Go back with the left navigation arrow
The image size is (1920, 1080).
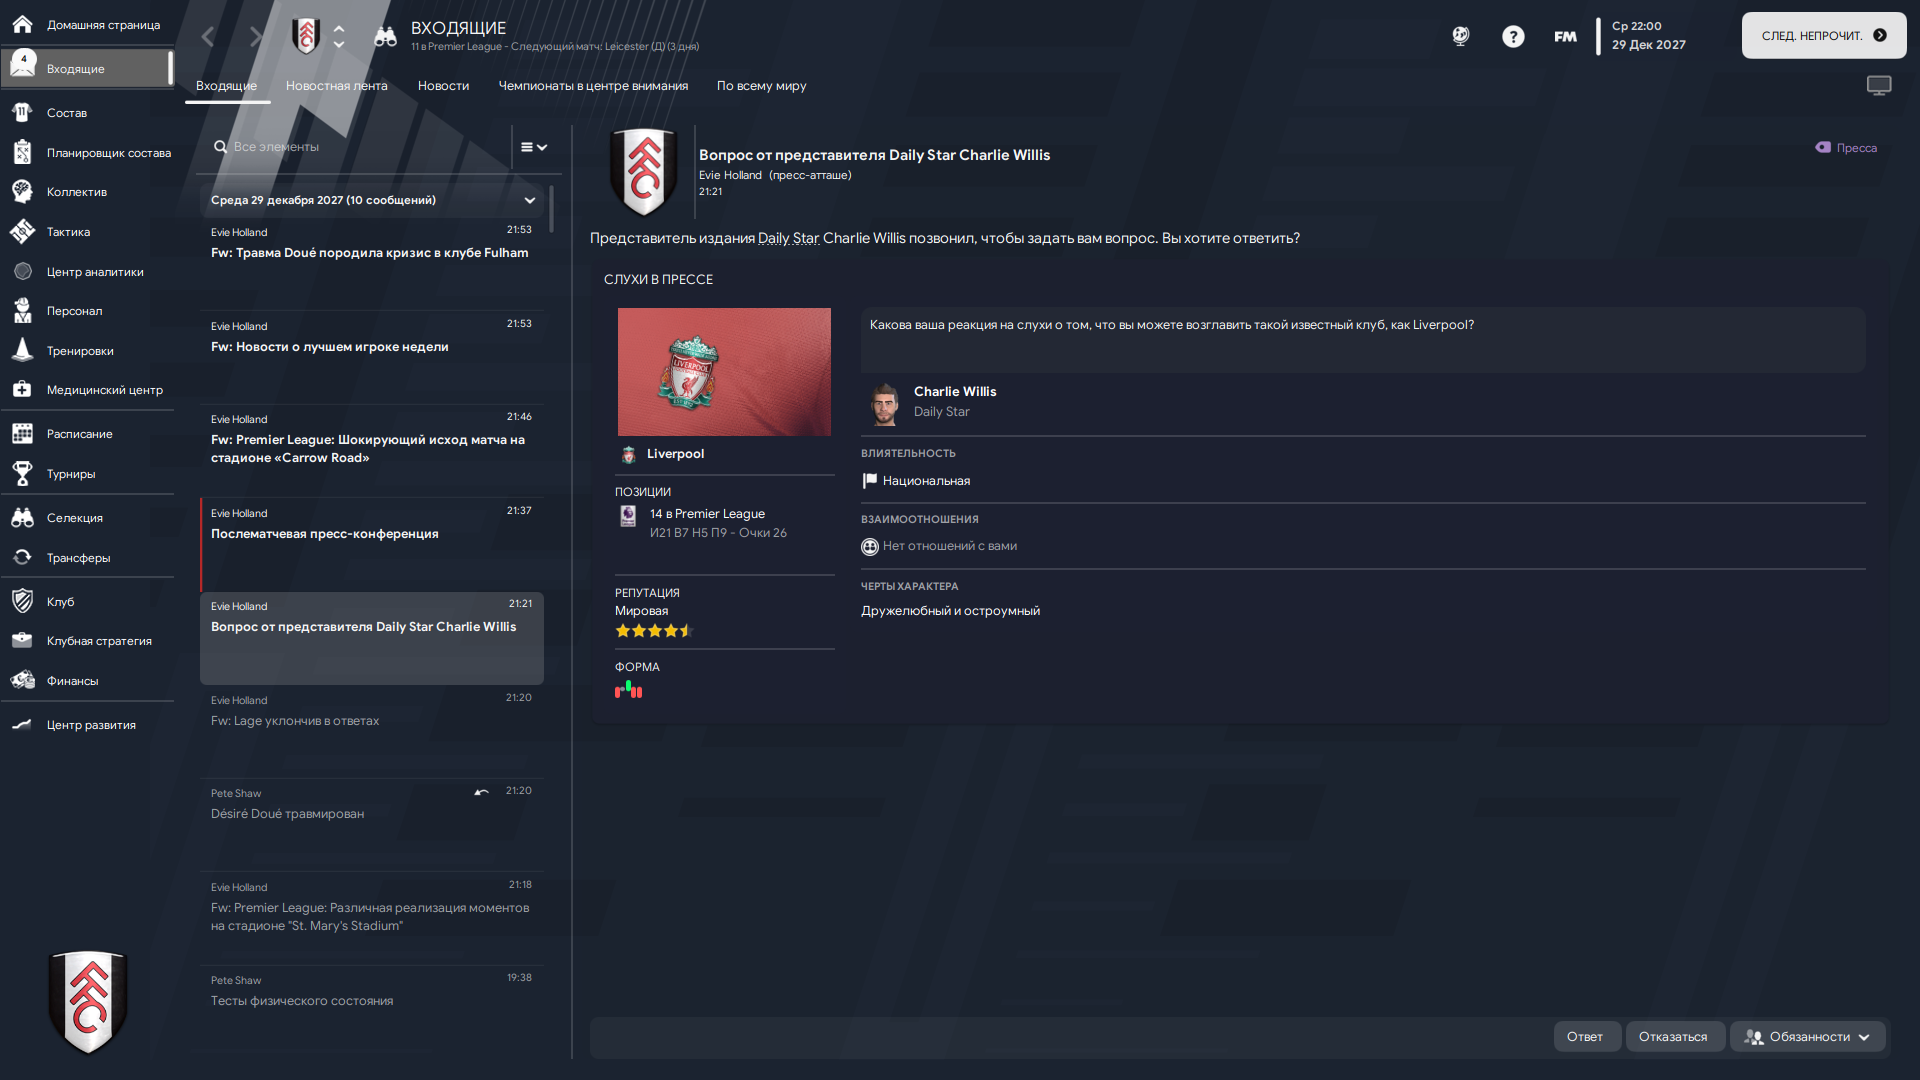coord(208,37)
